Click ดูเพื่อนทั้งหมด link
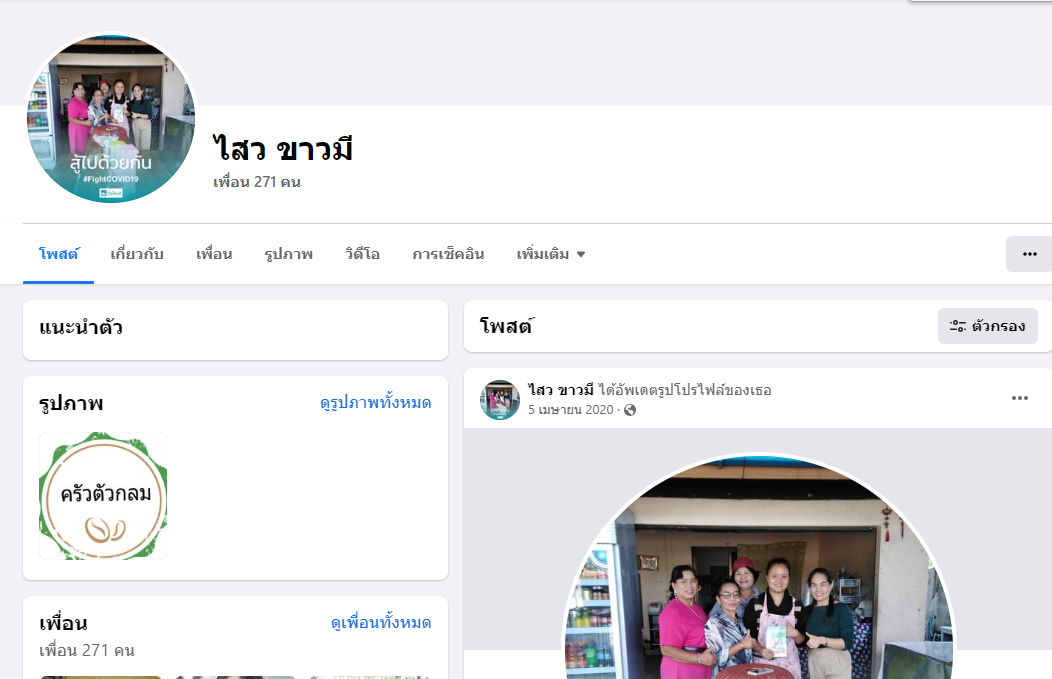1052x679 pixels. point(381,623)
